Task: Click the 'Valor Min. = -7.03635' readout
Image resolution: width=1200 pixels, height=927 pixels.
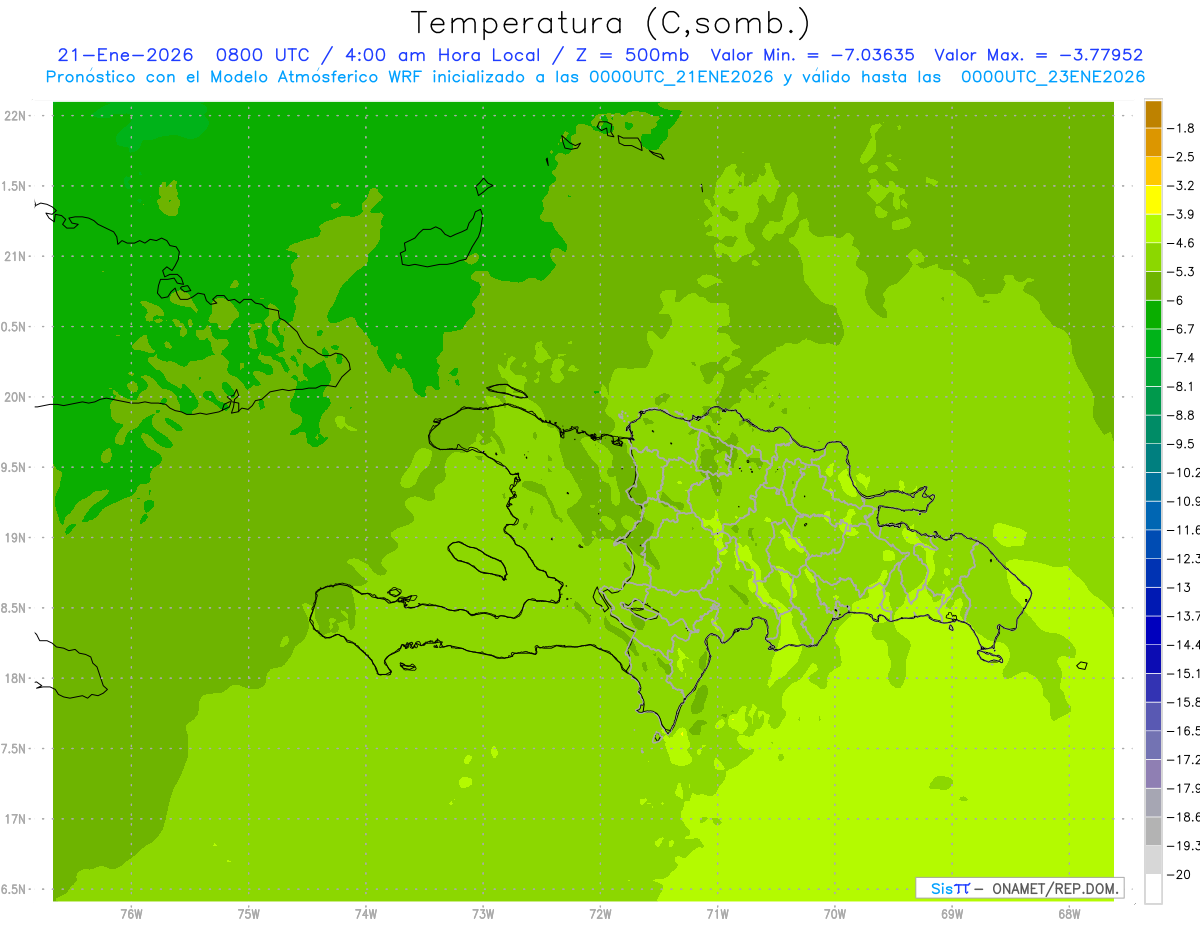Action: click(812, 55)
